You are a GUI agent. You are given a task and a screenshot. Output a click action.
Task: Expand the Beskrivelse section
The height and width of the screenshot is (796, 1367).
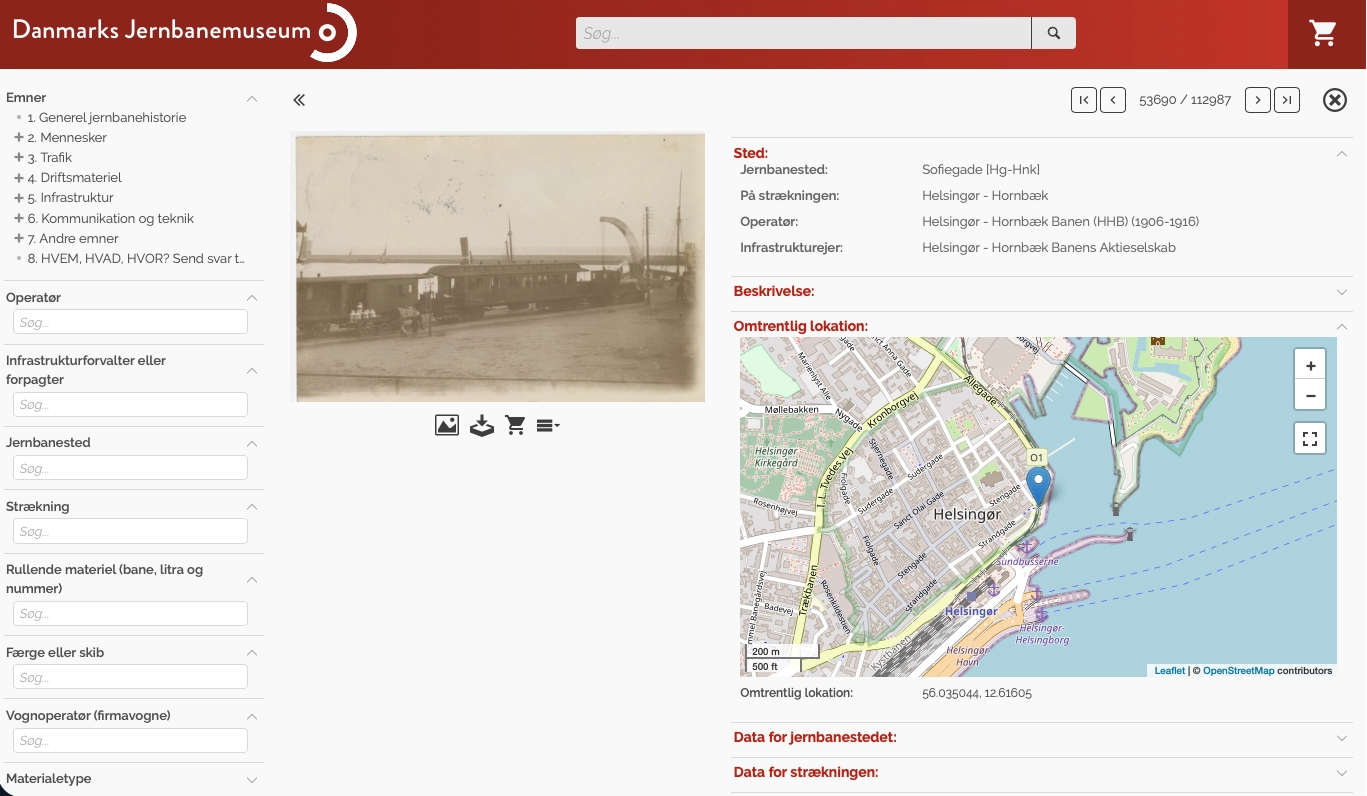click(x=1342, y=292)
